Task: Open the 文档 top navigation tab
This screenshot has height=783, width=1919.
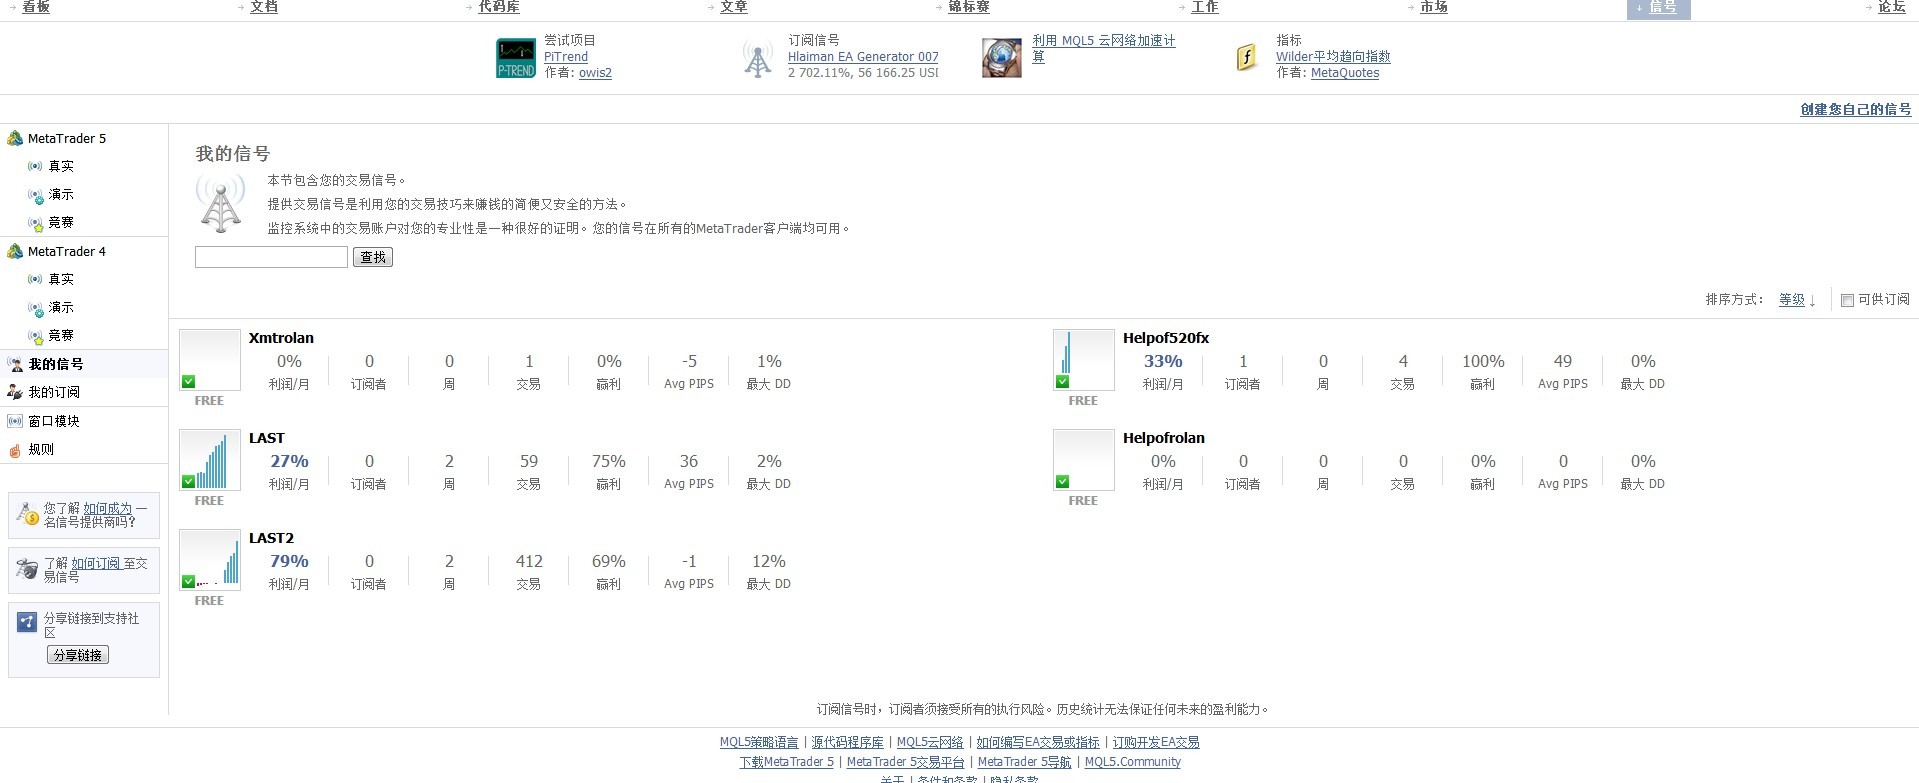Action: [264, 7]
